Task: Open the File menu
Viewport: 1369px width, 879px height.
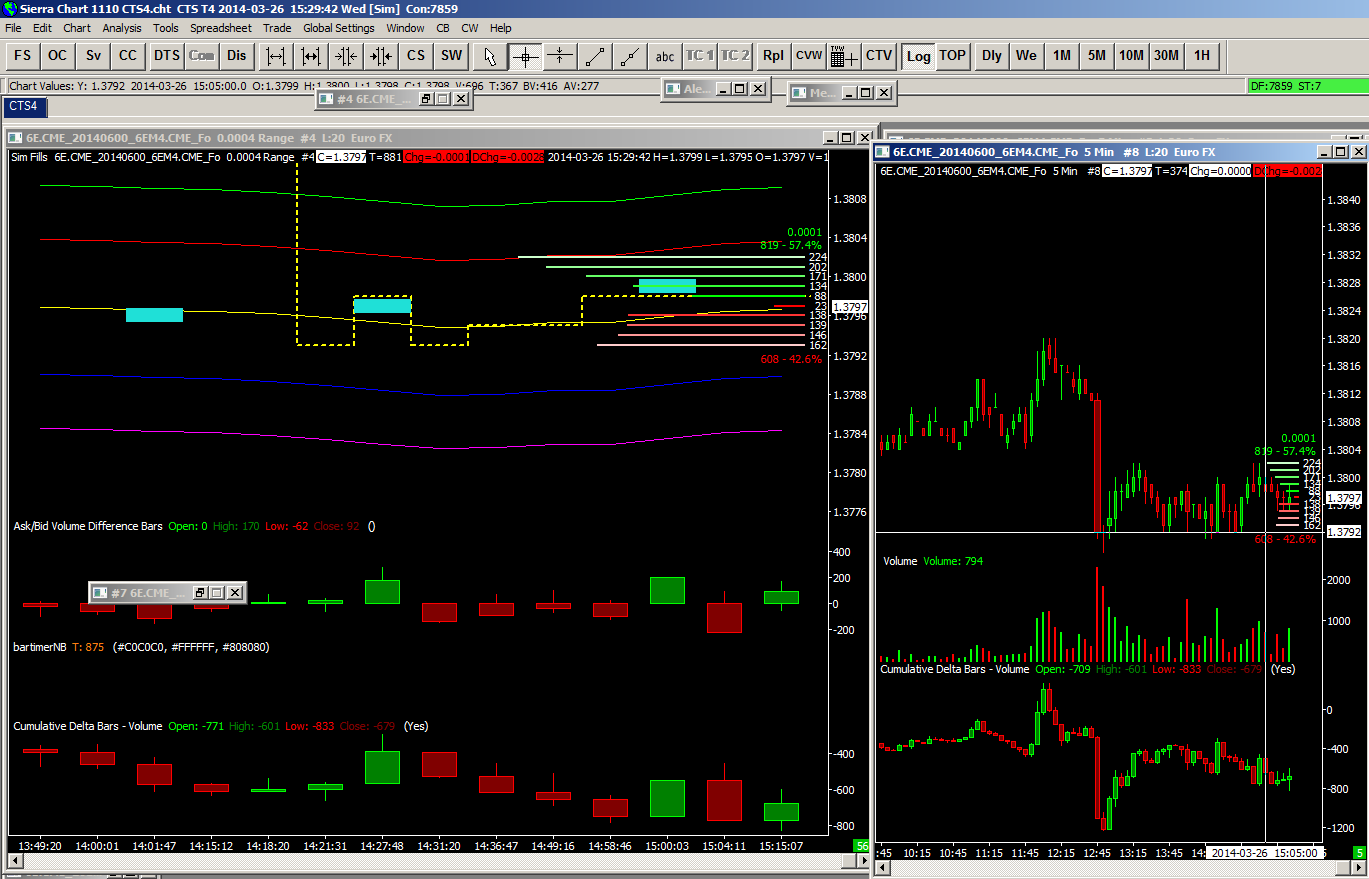Action: click(x=14, y=28)
